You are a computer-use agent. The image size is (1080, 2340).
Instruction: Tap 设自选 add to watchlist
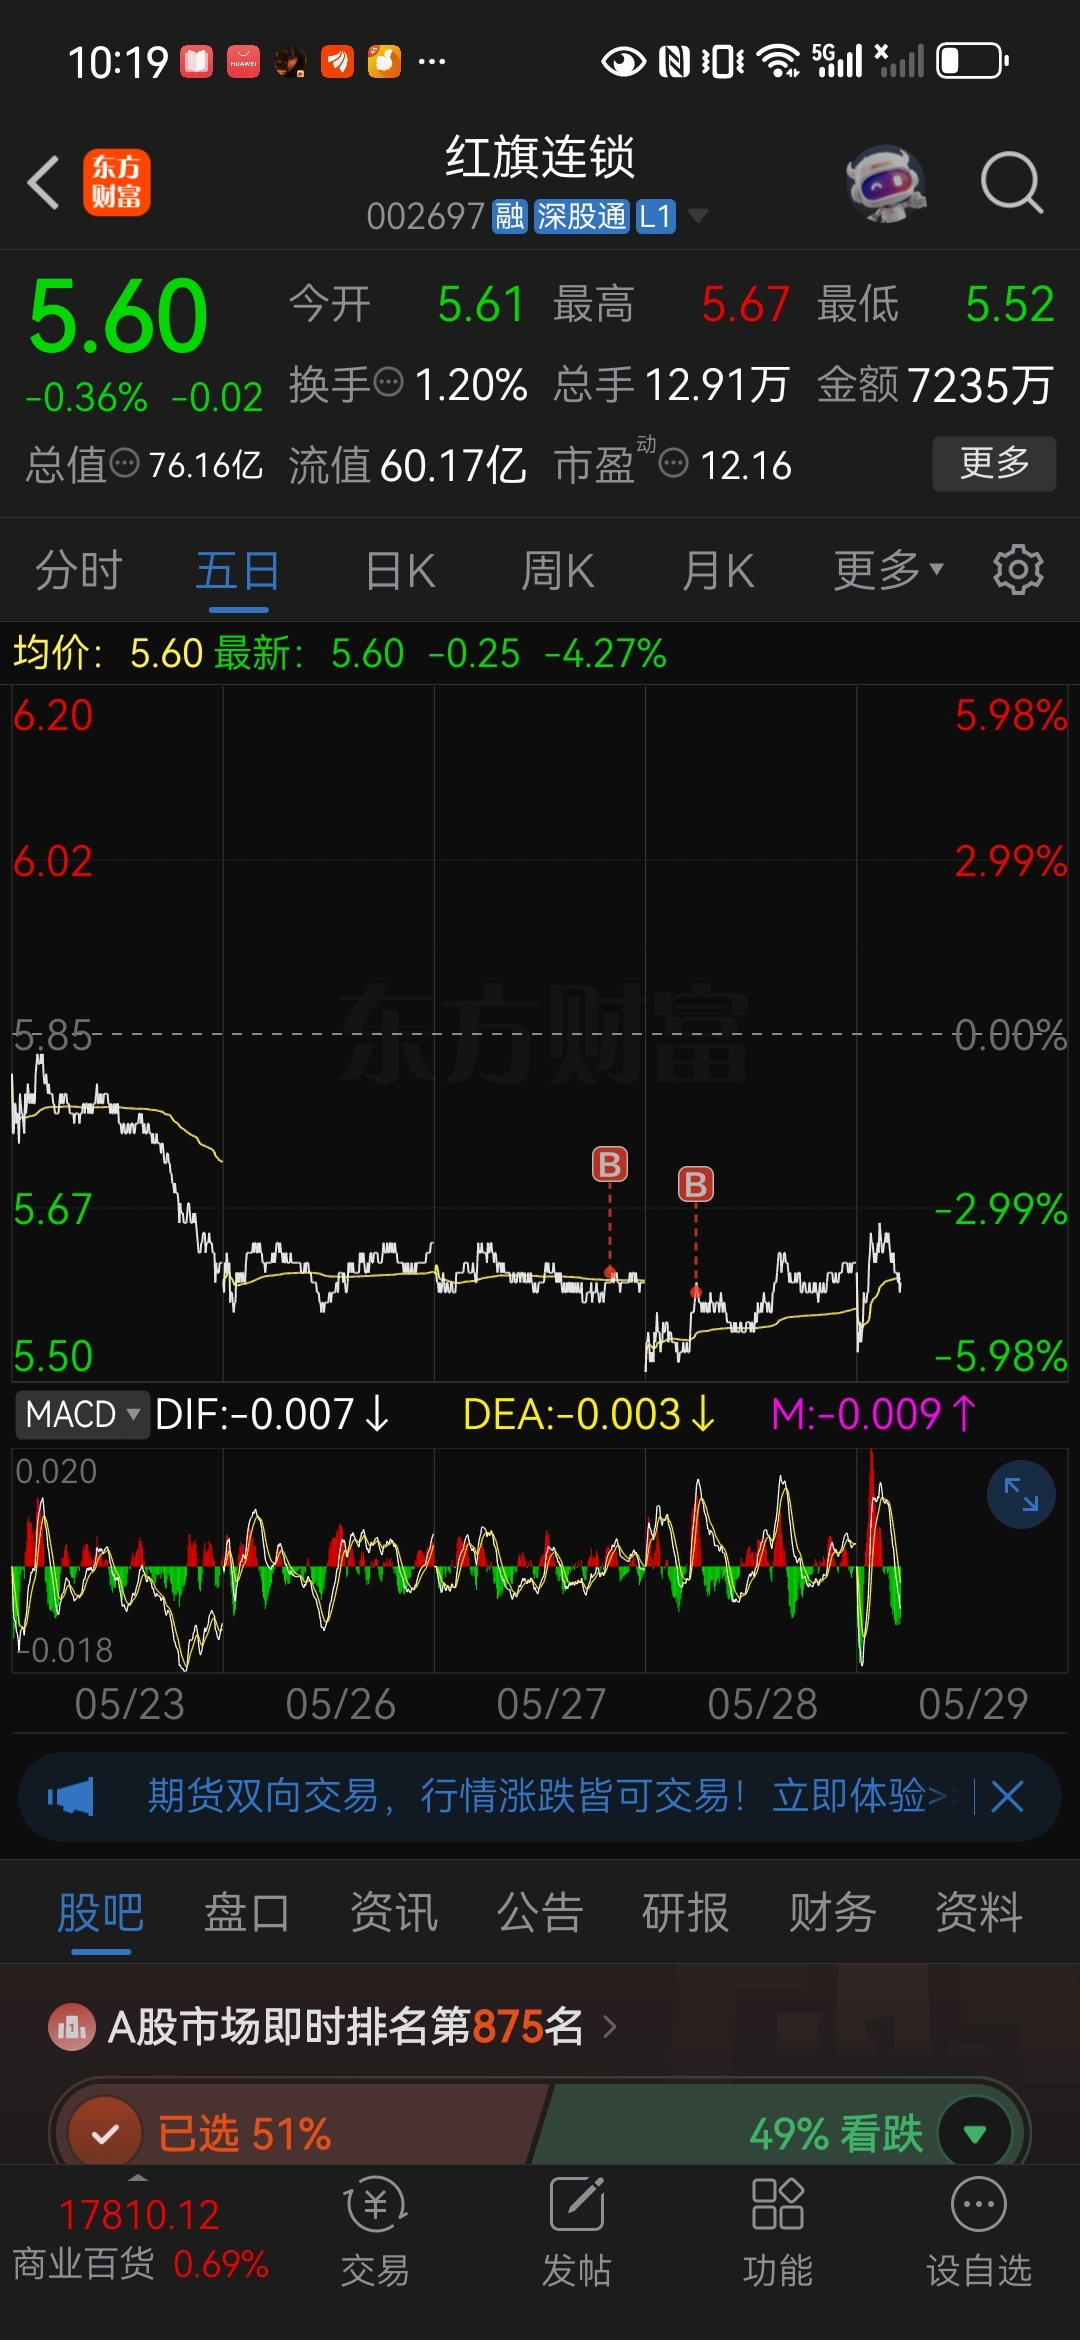tap(979, 2233)
